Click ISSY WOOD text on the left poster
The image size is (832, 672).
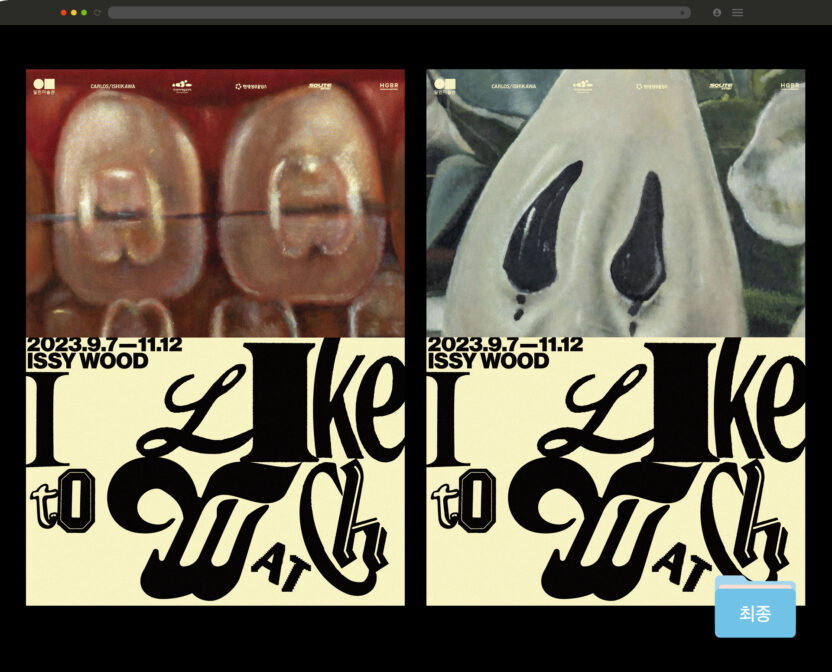(x=88, y=361)
